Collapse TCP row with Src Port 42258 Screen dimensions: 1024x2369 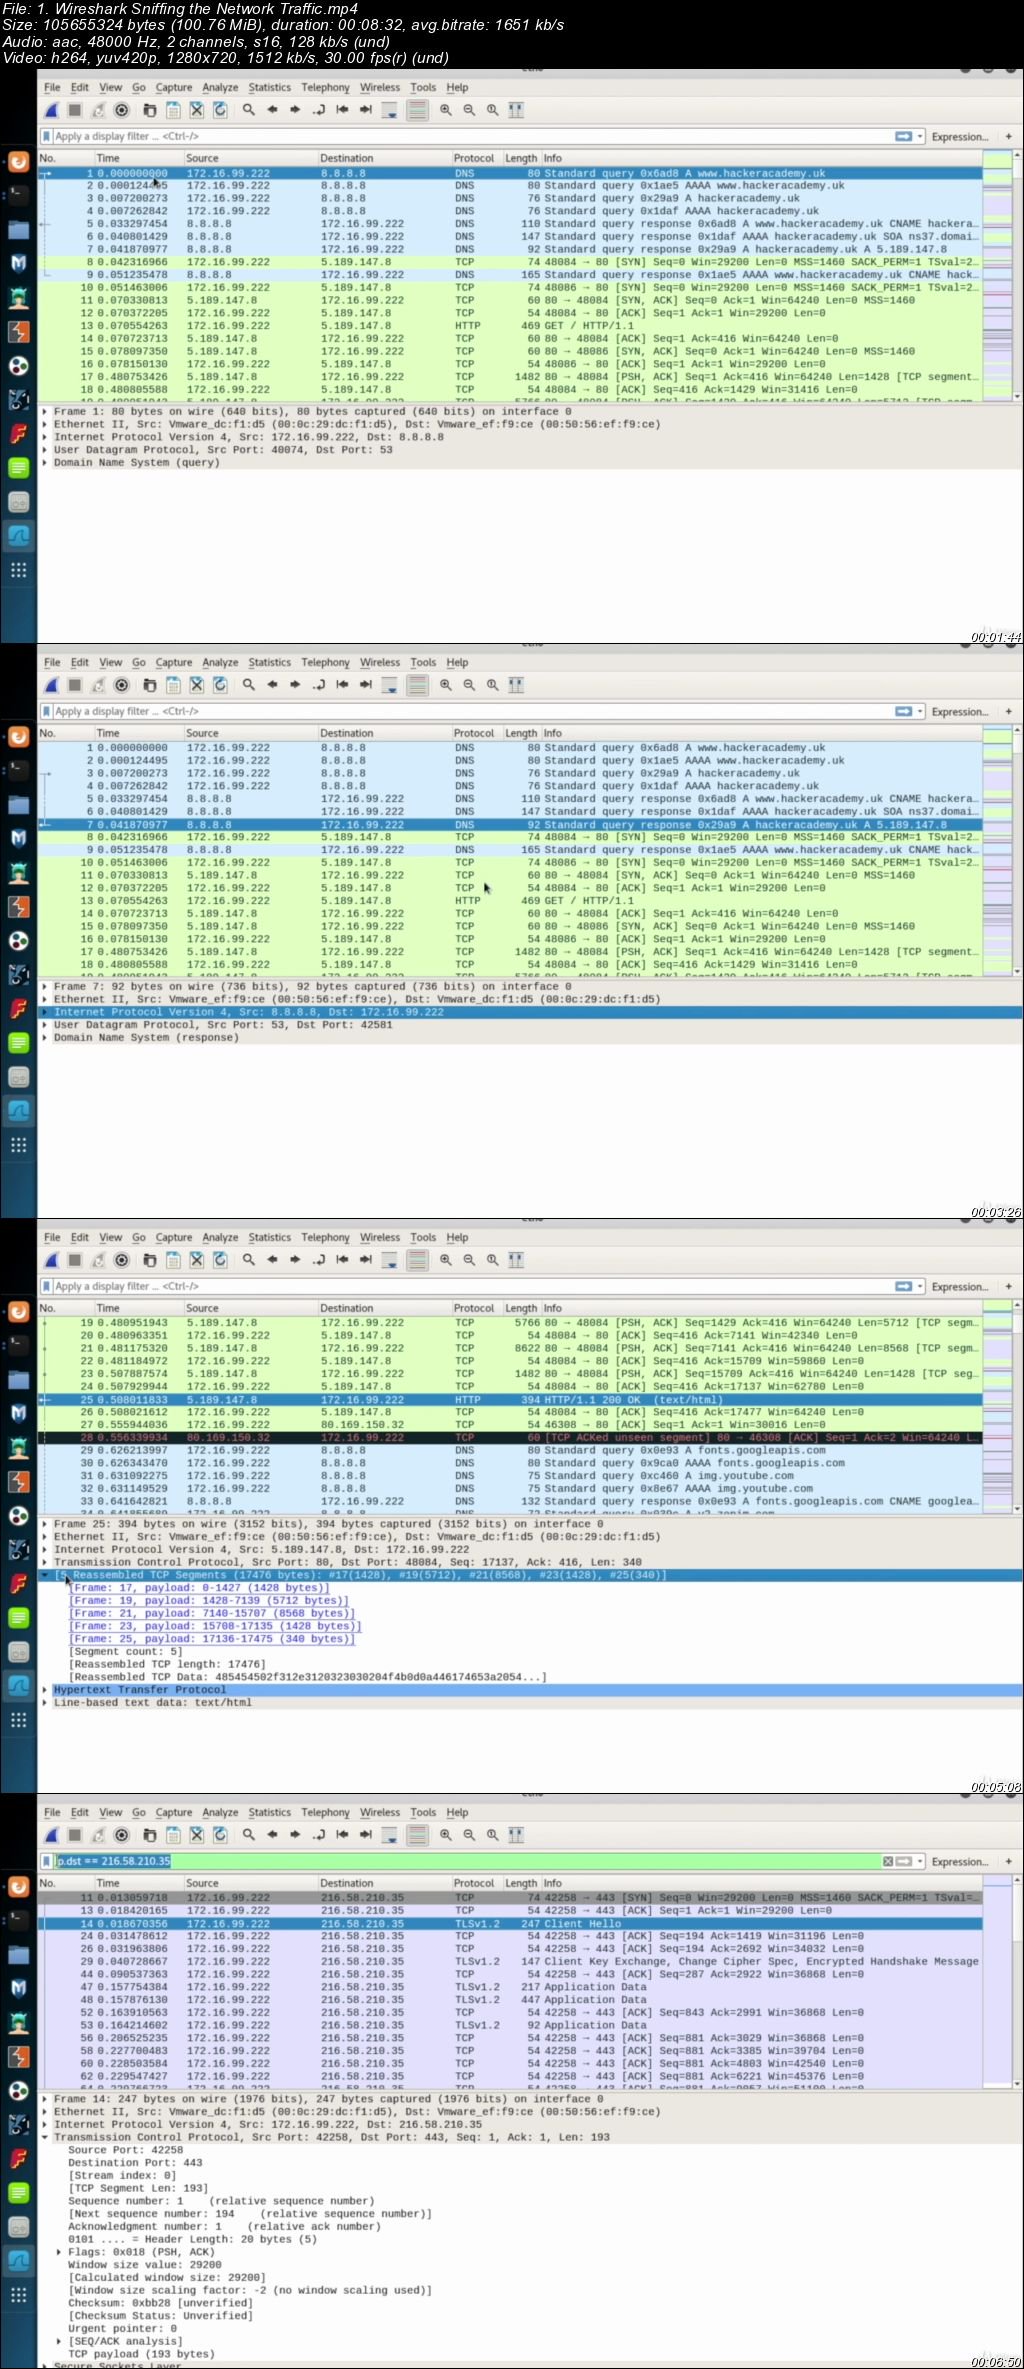click(x=45, y=2137)
